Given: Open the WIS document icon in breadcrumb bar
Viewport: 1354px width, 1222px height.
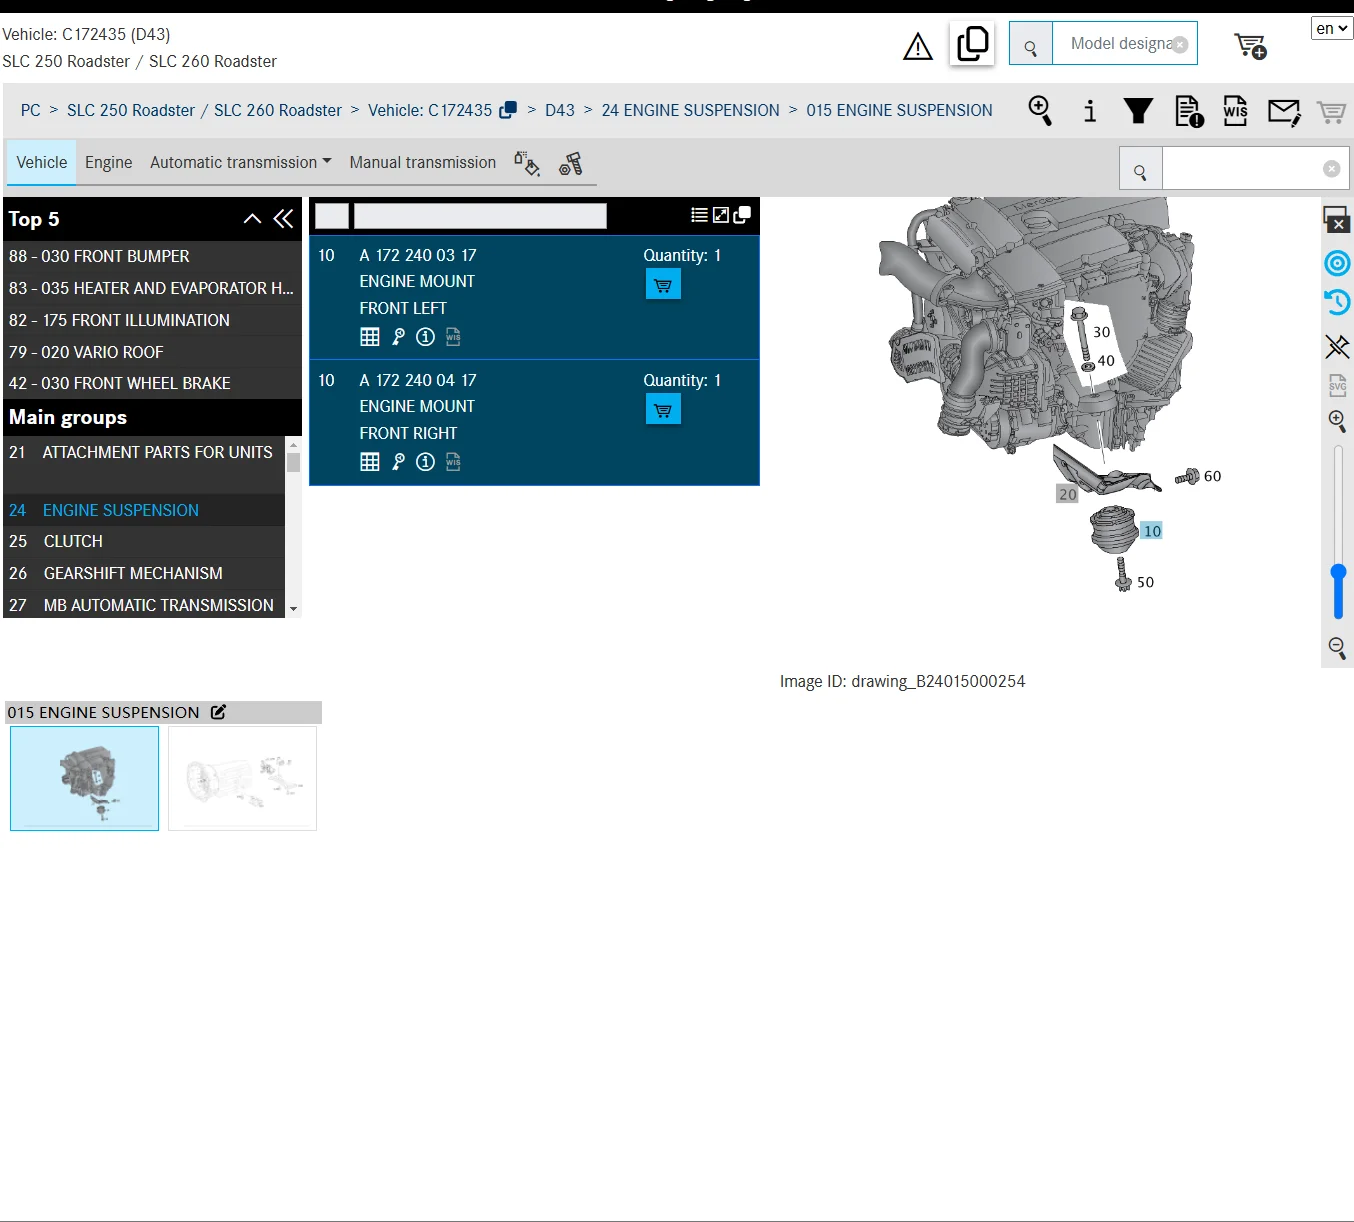Looking at the screenshot, I should point(1235,111).
